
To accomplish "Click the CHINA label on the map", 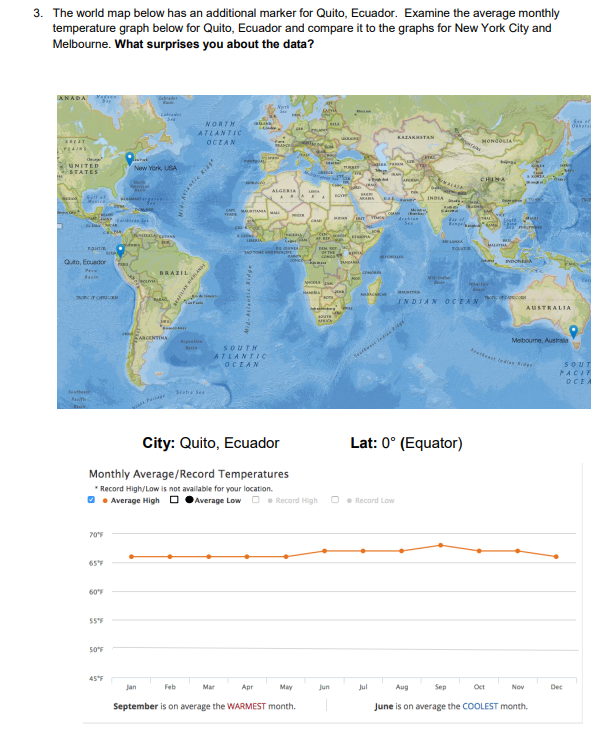I will 492,179.
